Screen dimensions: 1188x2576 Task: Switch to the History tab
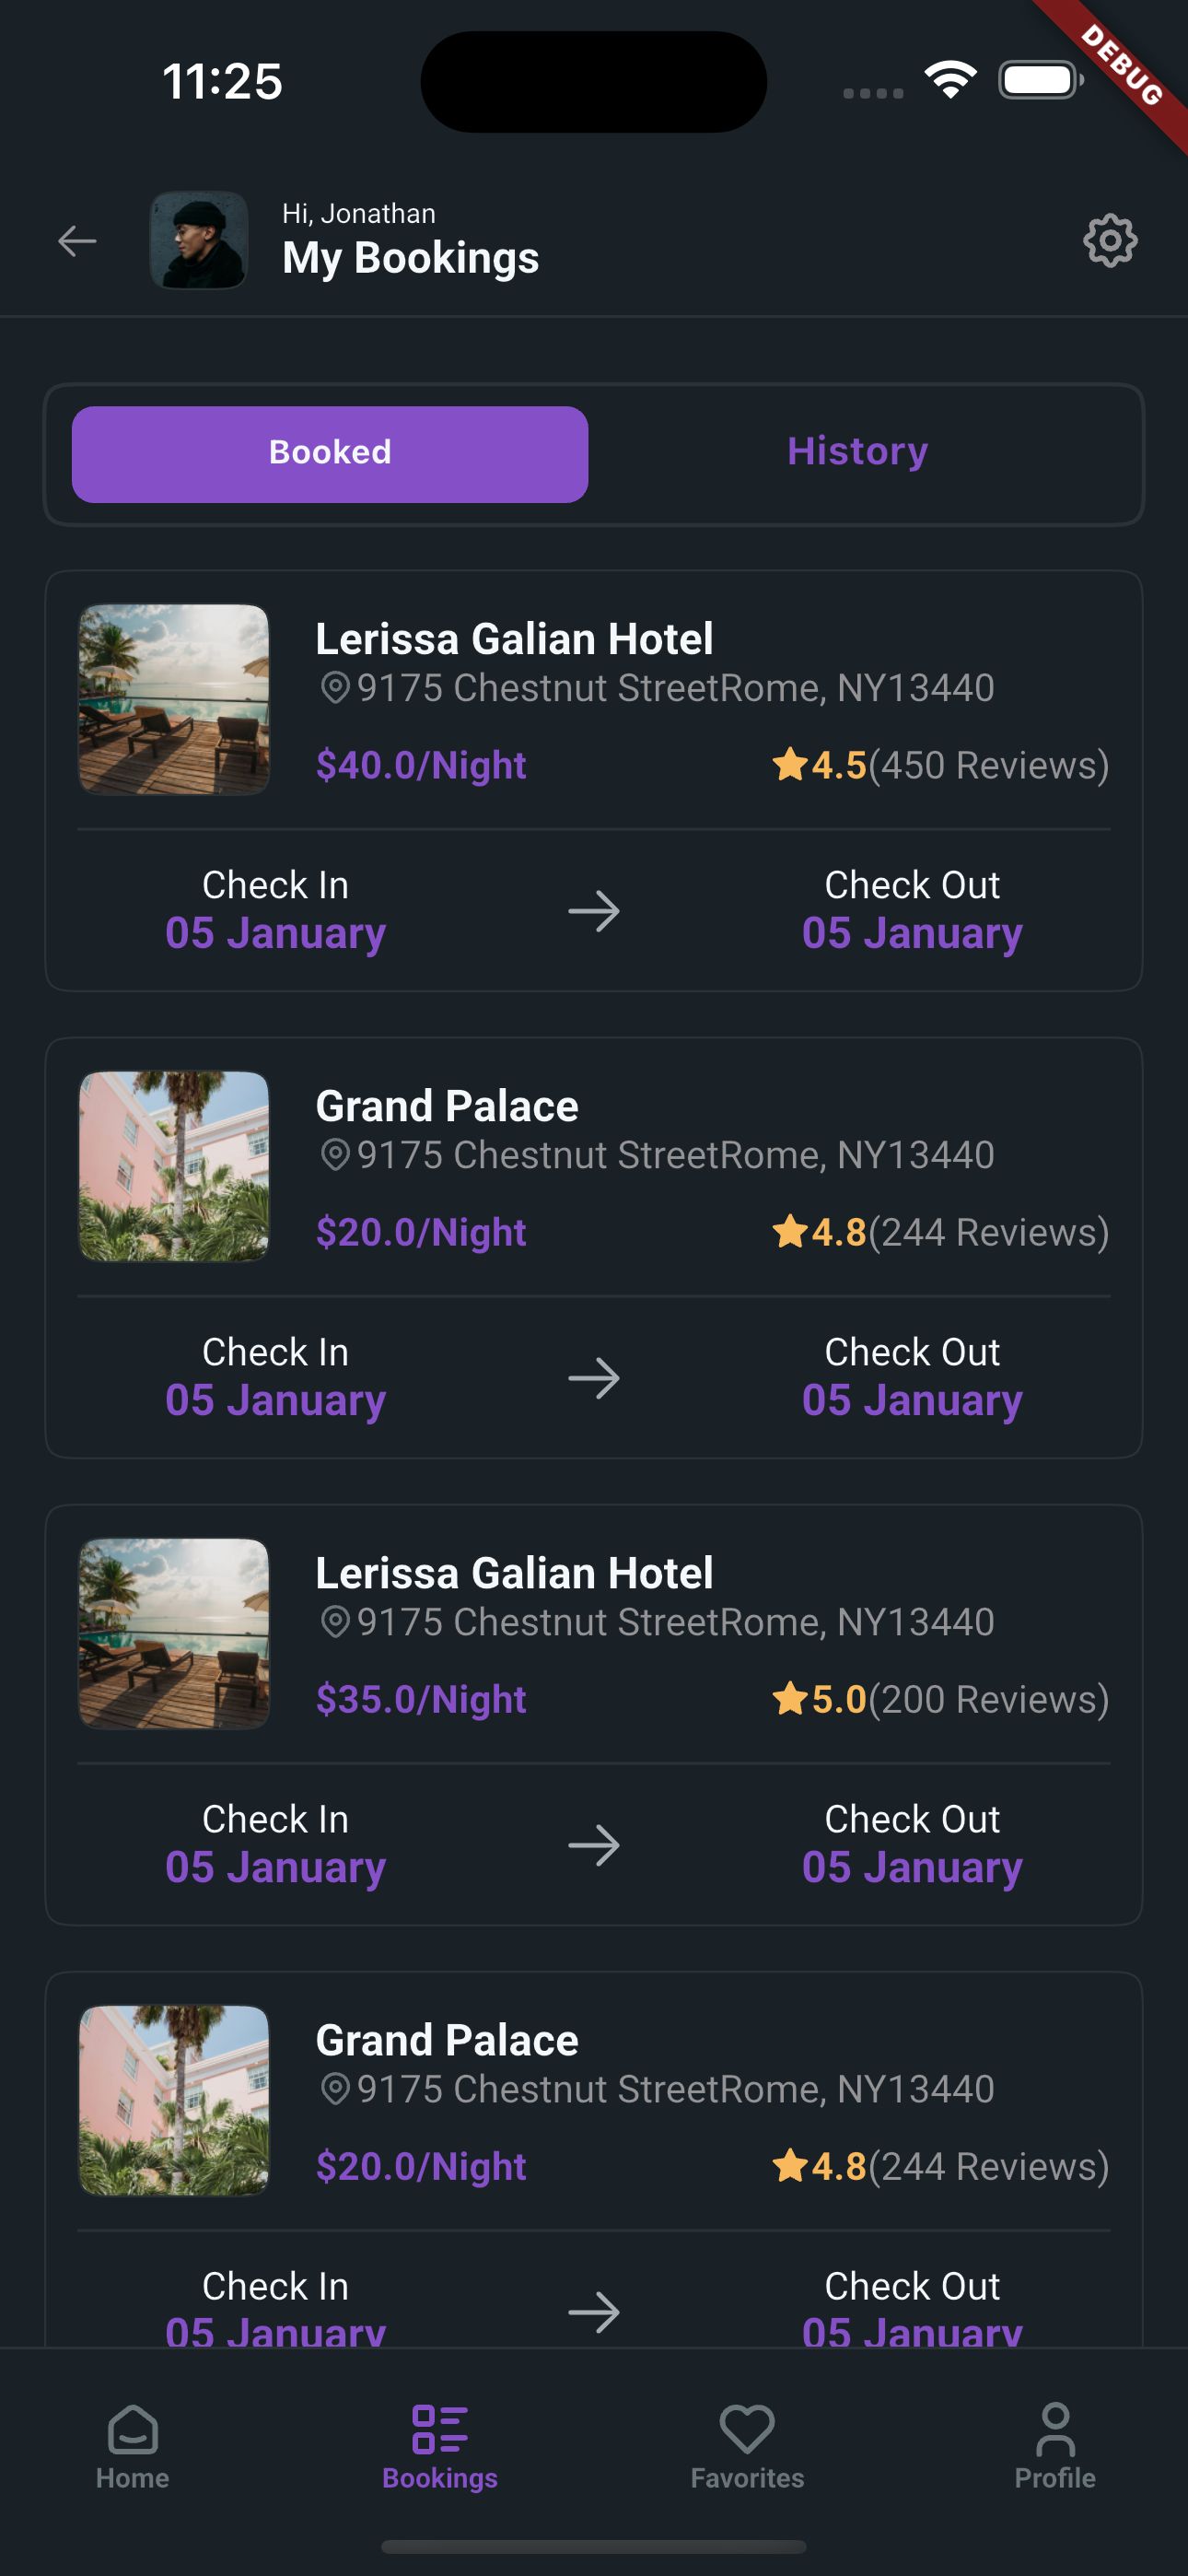[857, 452]
